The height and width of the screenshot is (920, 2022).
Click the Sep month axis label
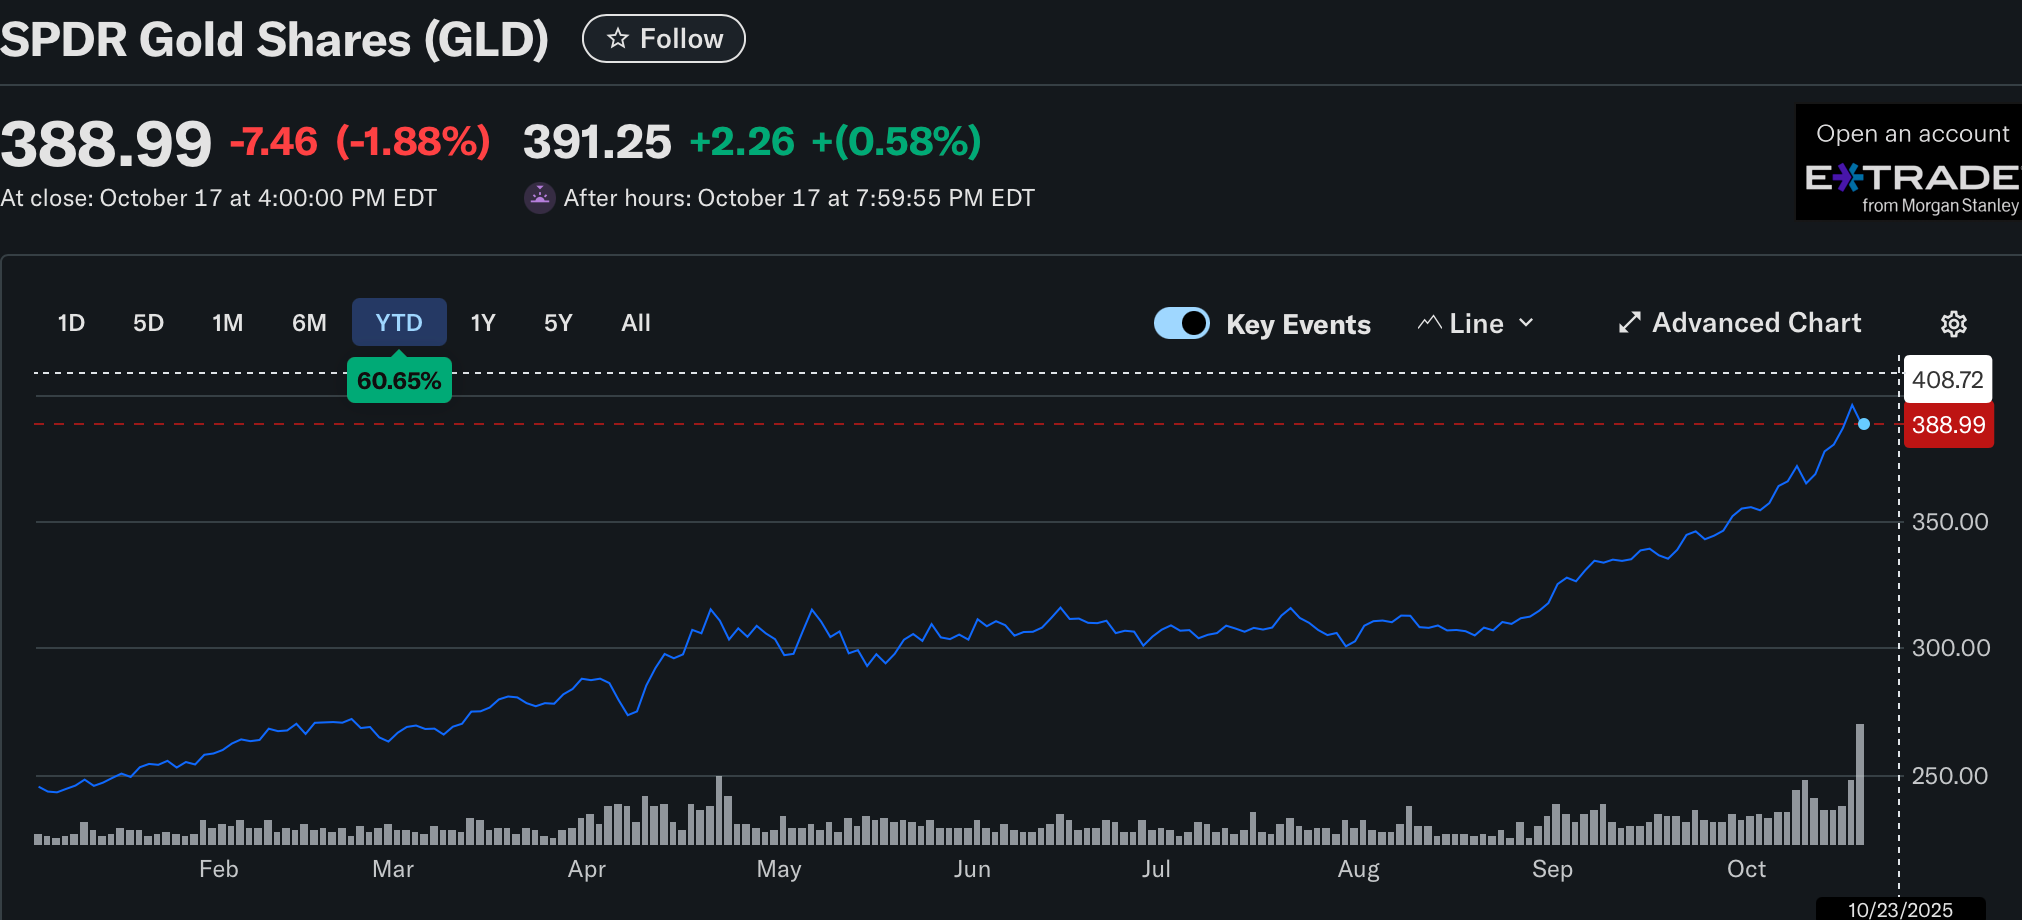(x=1552, y=869)
